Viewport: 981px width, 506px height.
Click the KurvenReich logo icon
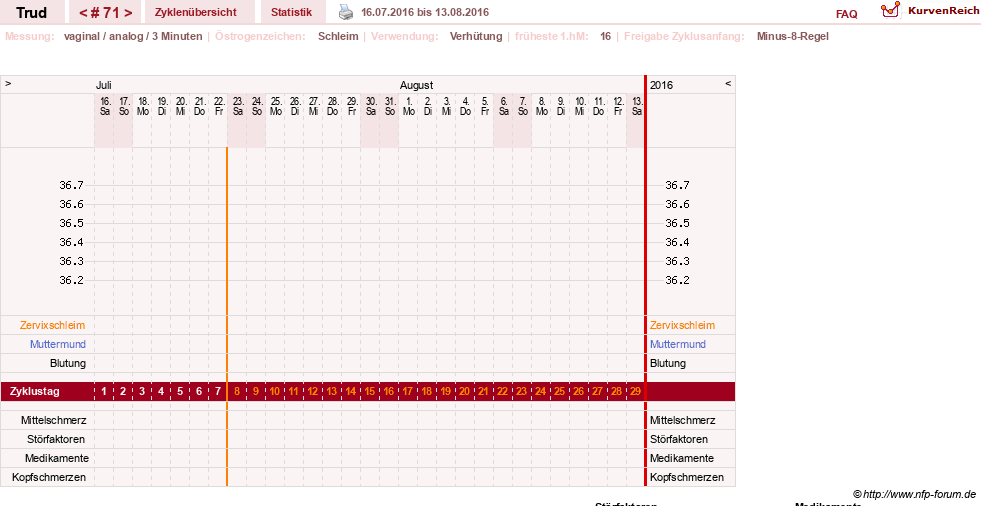pos(890,10)
